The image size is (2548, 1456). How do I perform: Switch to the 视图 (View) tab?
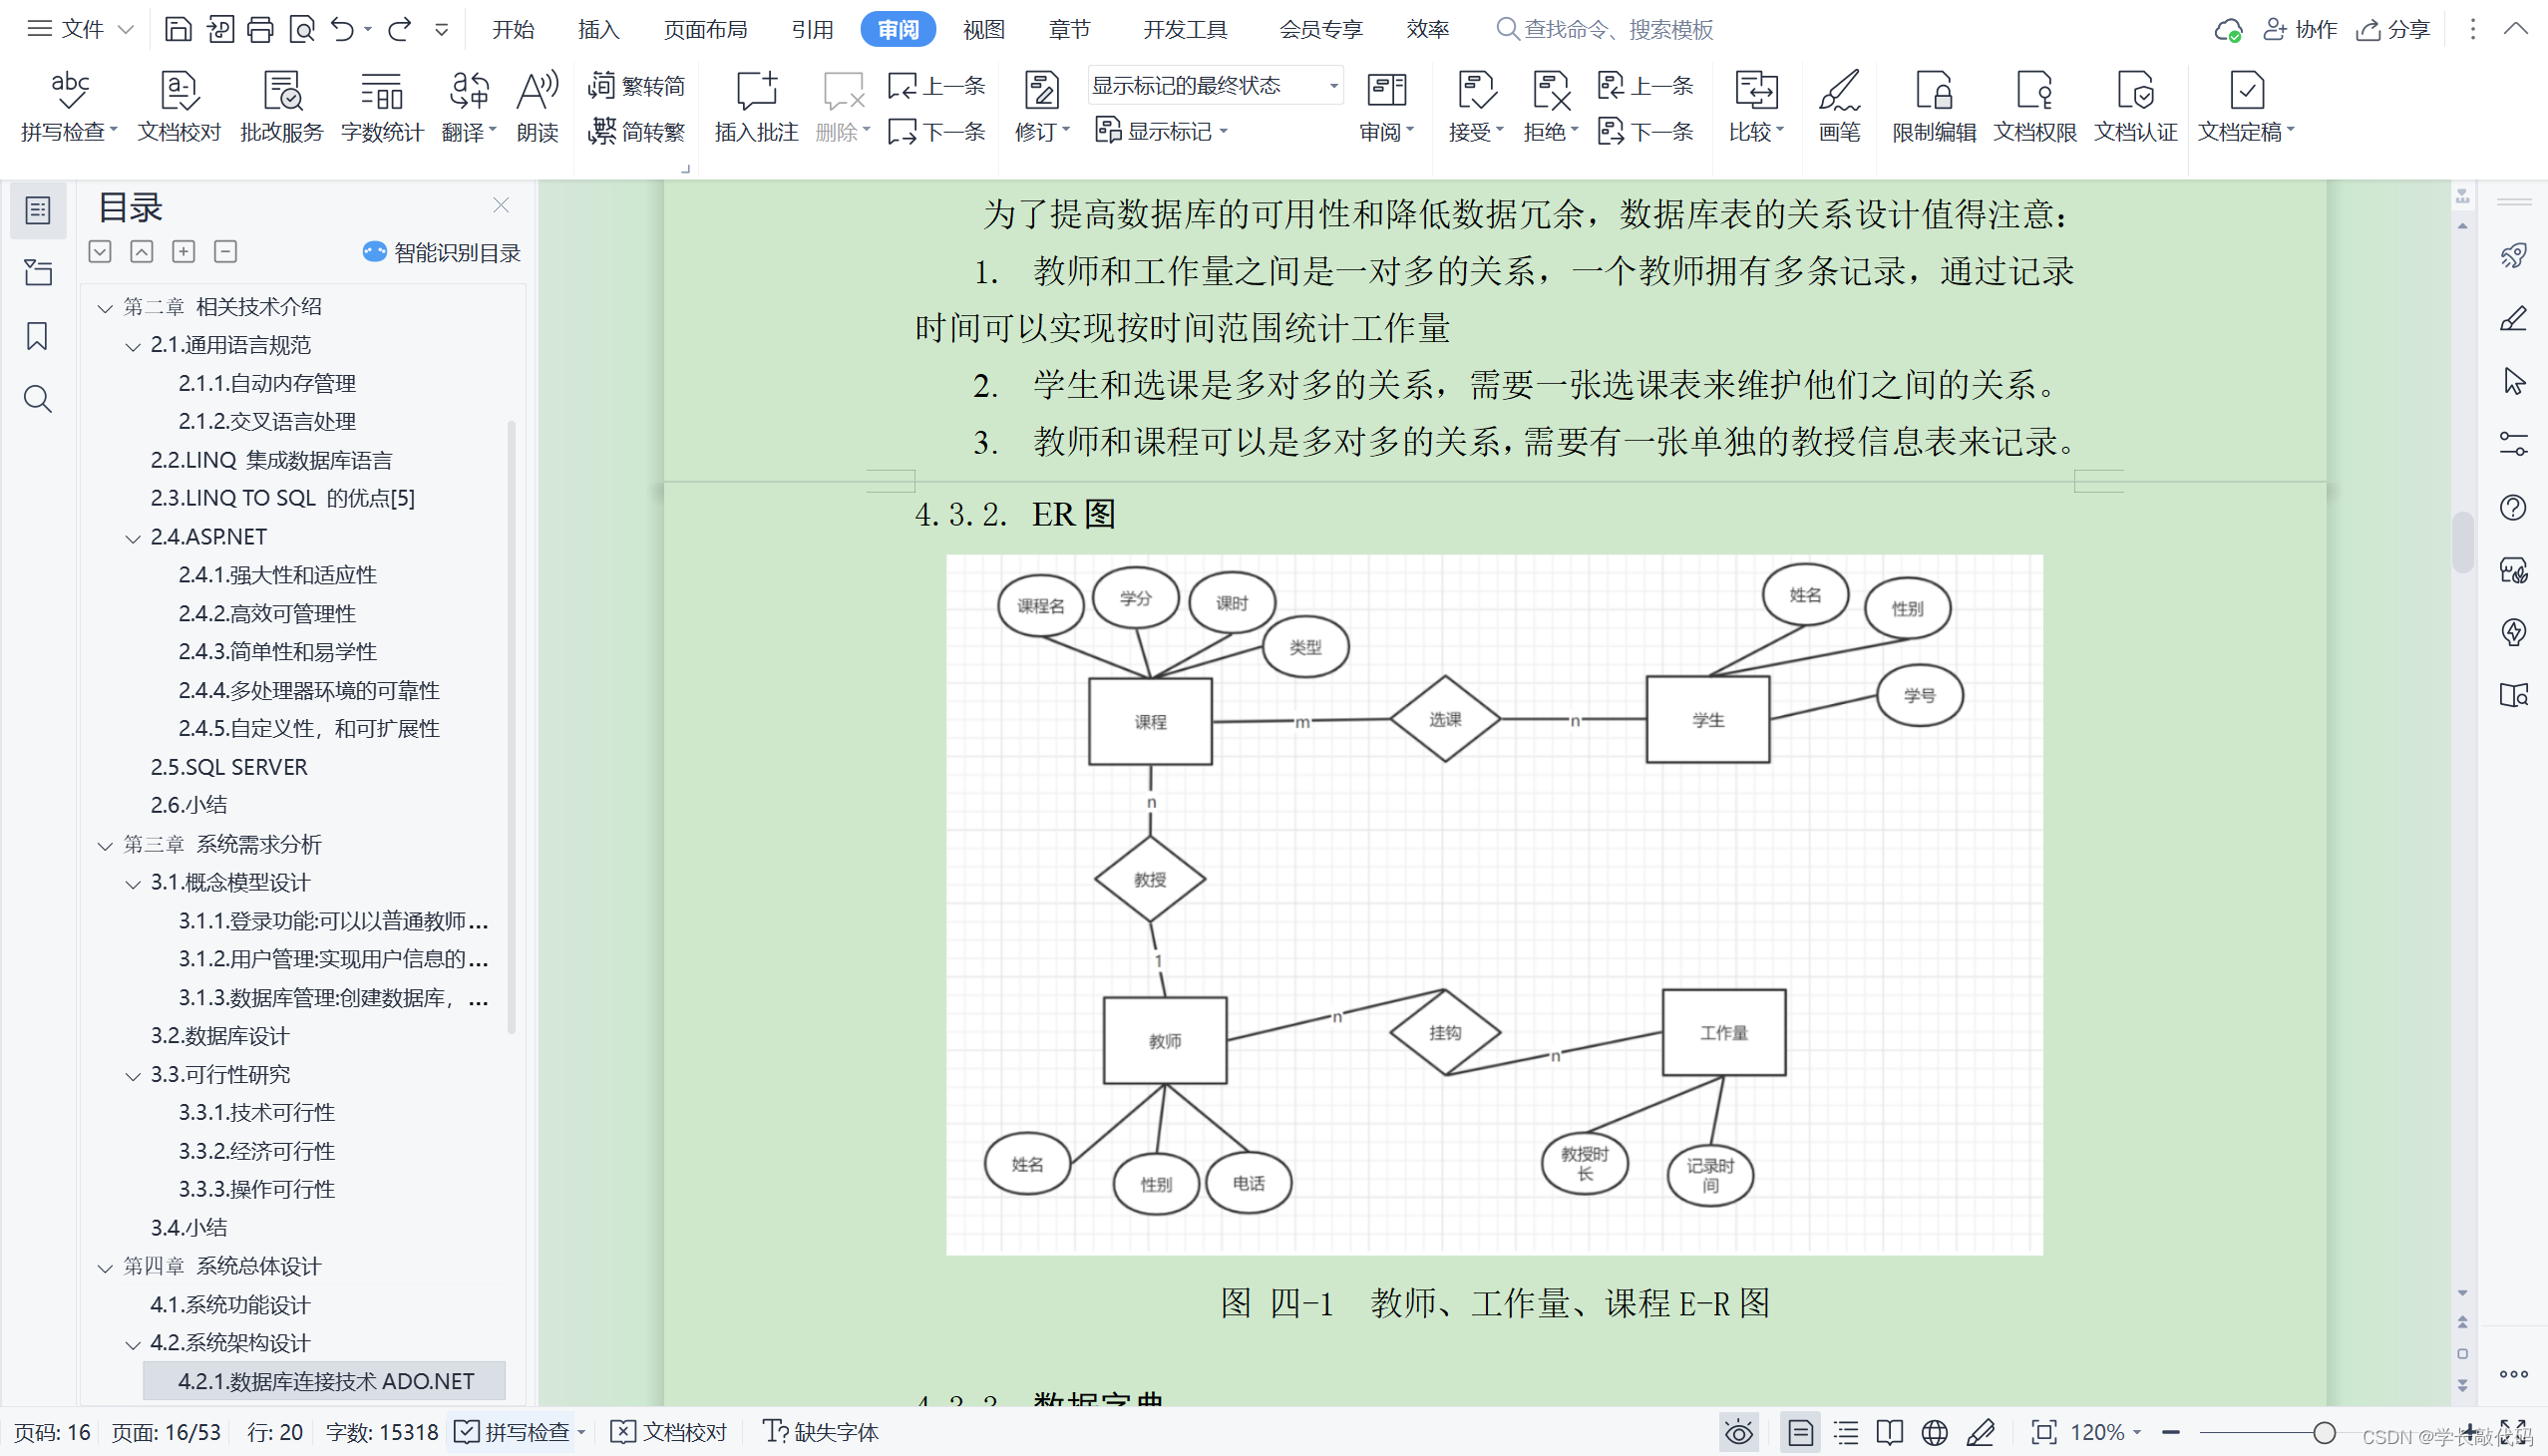click(983, 29)
